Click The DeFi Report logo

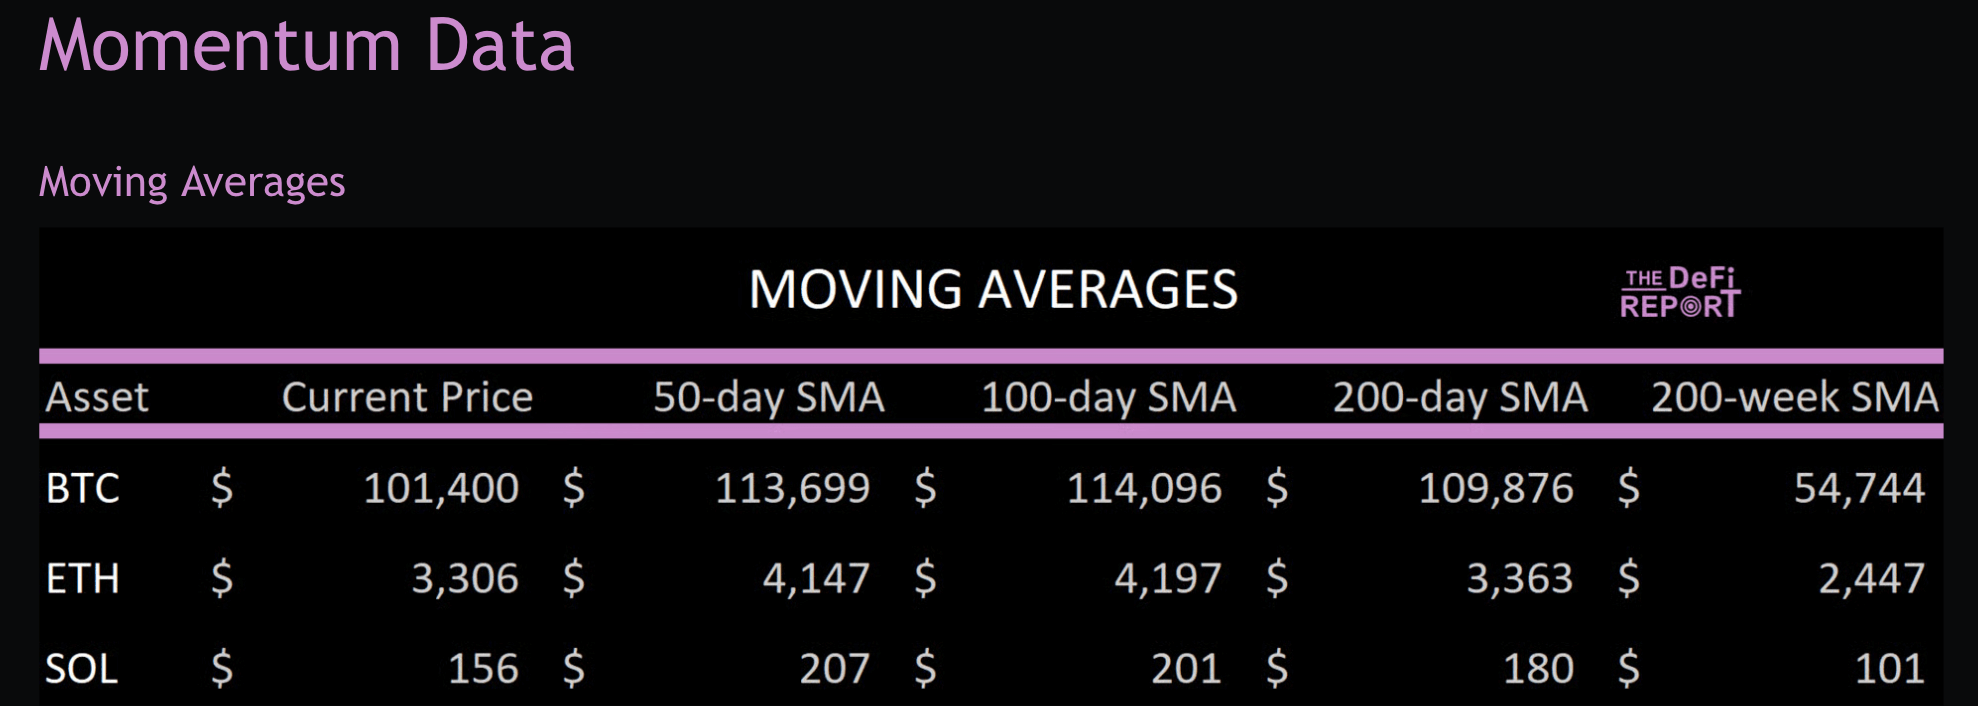(x=1679, y=293)
